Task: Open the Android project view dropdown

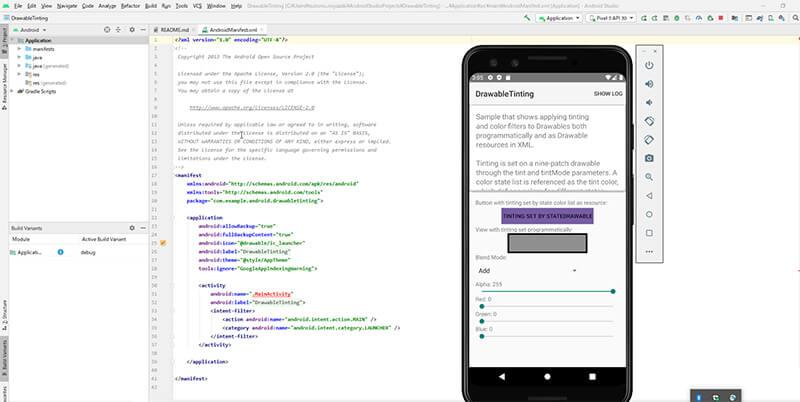Action: pos(30,30)
